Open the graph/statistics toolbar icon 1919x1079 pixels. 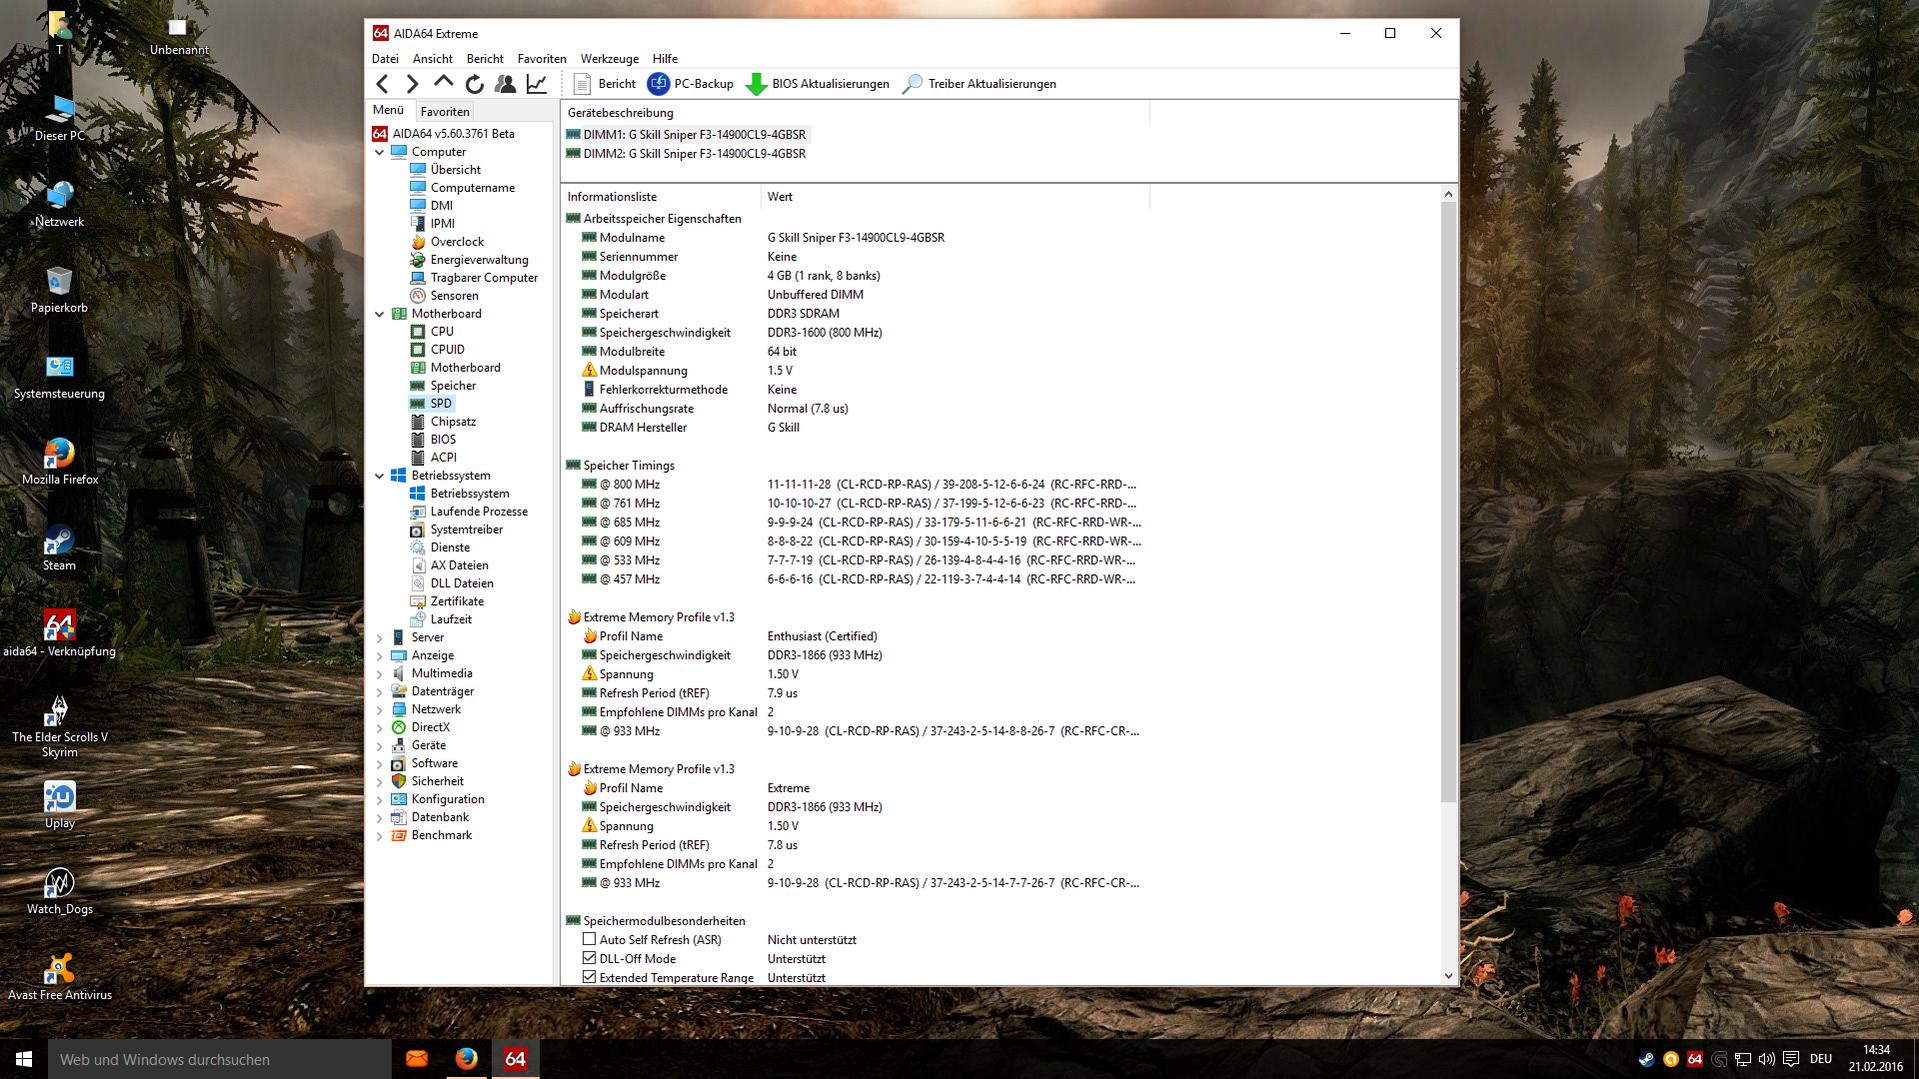click(x=537, y=84)
